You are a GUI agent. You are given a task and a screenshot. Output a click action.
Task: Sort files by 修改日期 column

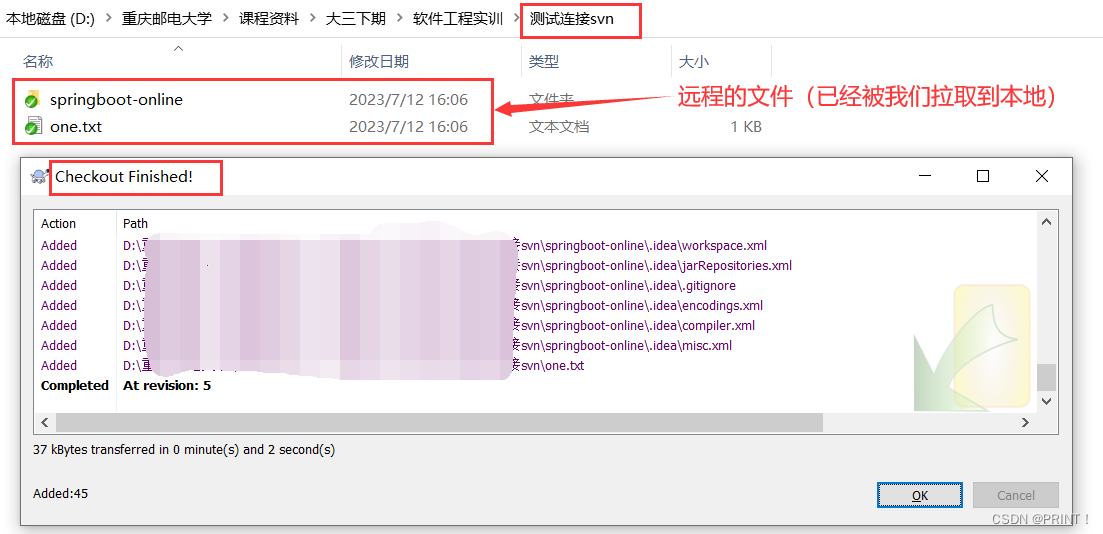click(x=379, y=61)
